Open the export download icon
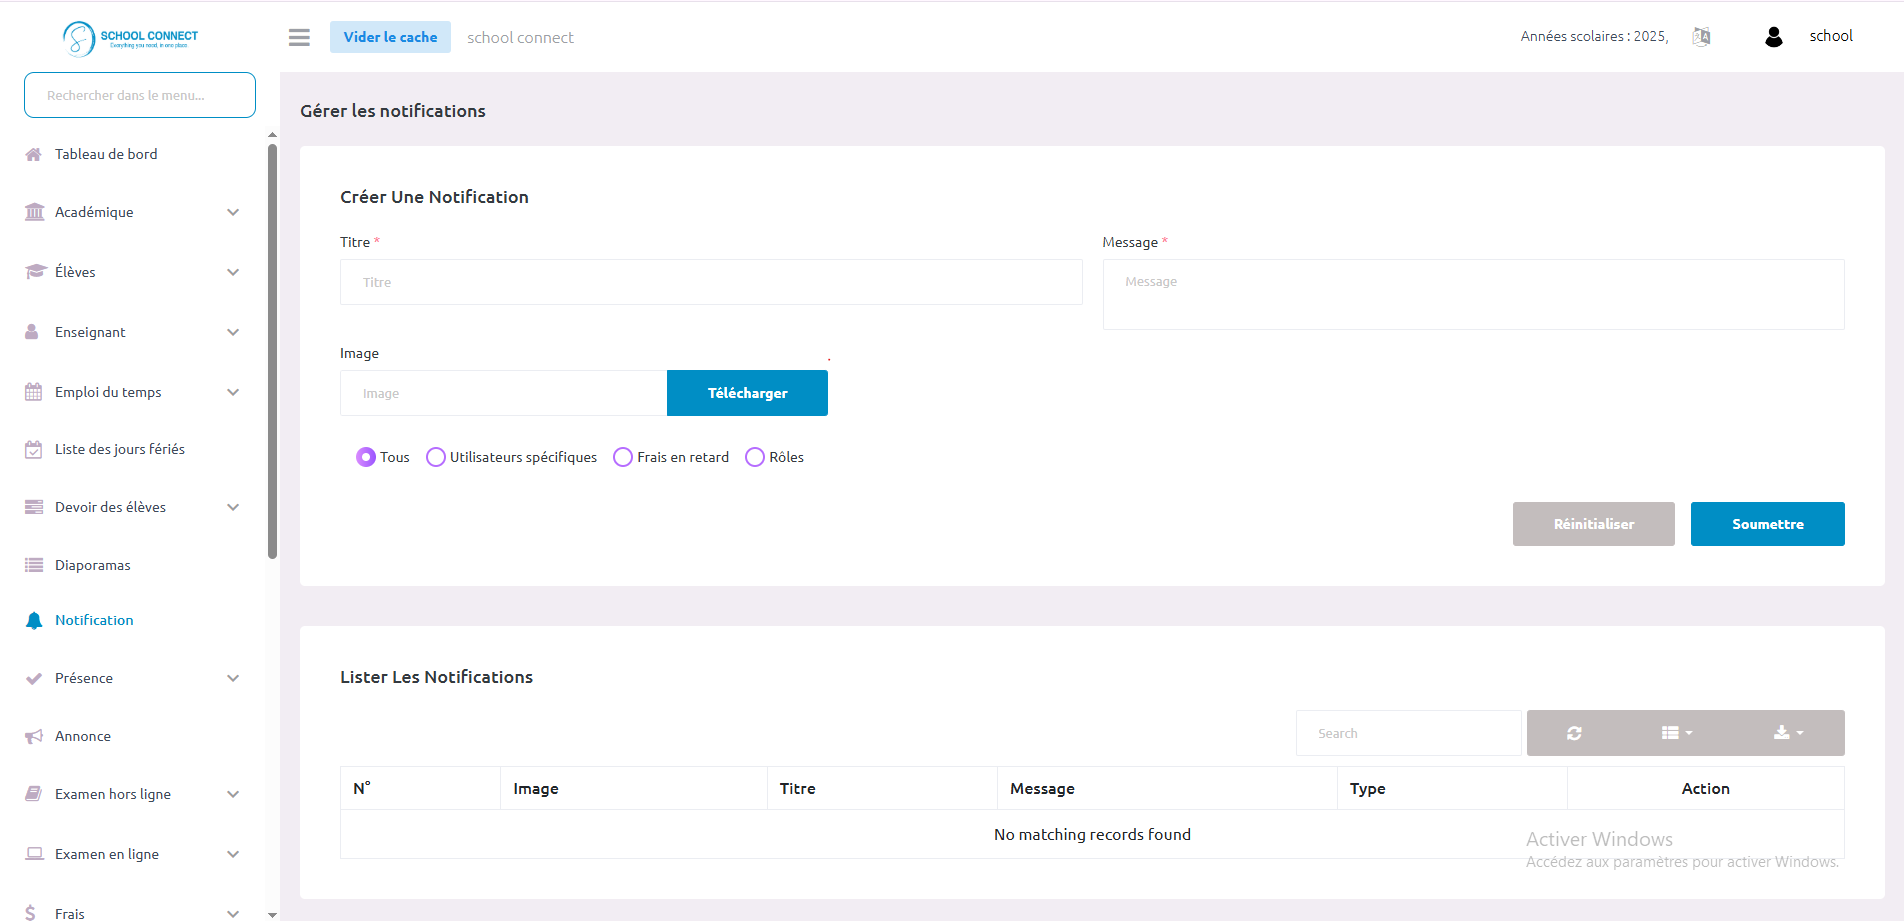This screenshot has width=1904, height=921. 1789,733
